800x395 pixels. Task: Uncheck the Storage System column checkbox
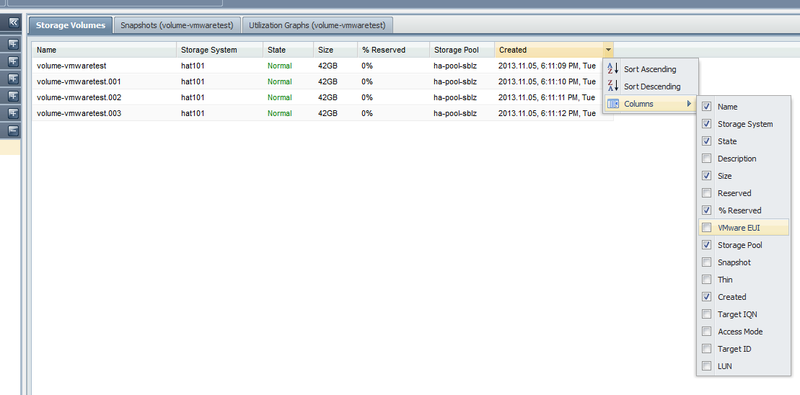pos(707,124)
